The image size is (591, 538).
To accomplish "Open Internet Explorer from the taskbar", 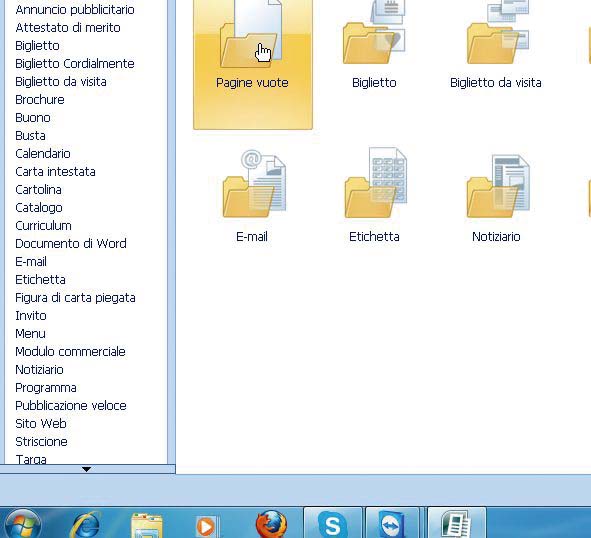I will click(86, 525).
